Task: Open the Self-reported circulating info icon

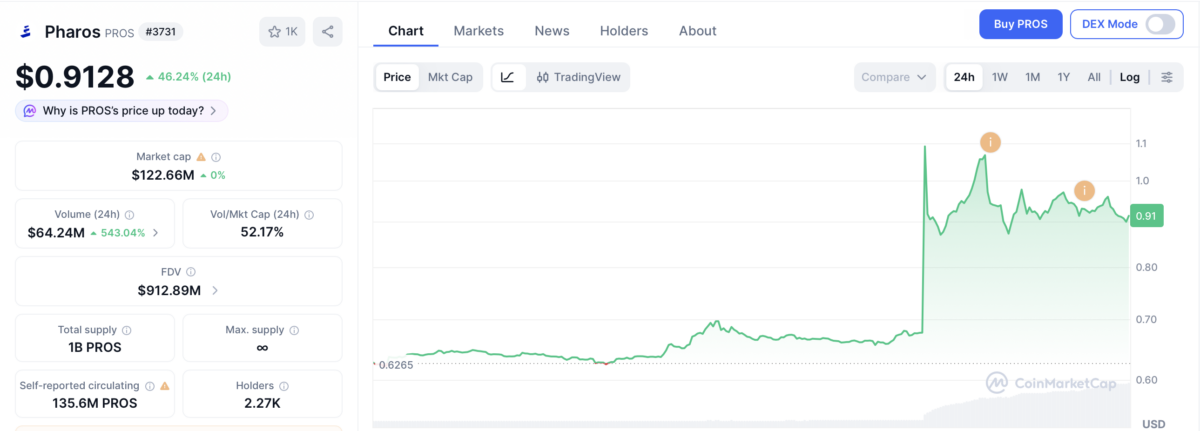Action: 150,386
